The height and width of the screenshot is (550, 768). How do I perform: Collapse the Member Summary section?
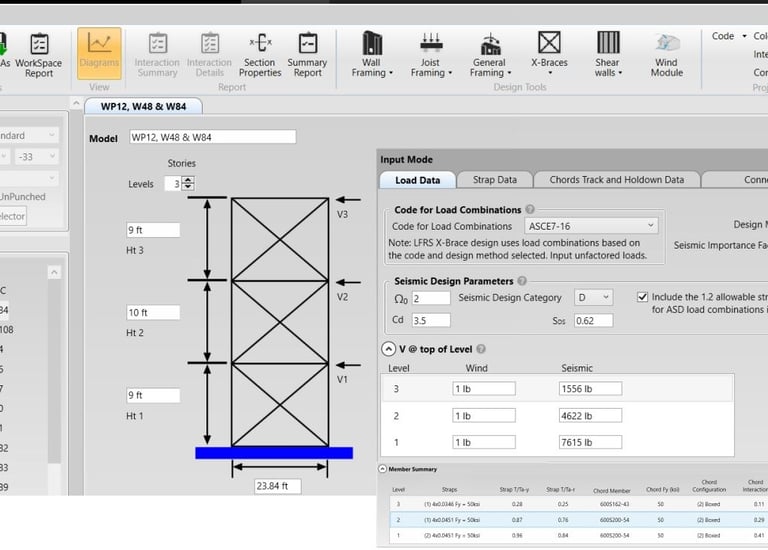coord(383,468)
